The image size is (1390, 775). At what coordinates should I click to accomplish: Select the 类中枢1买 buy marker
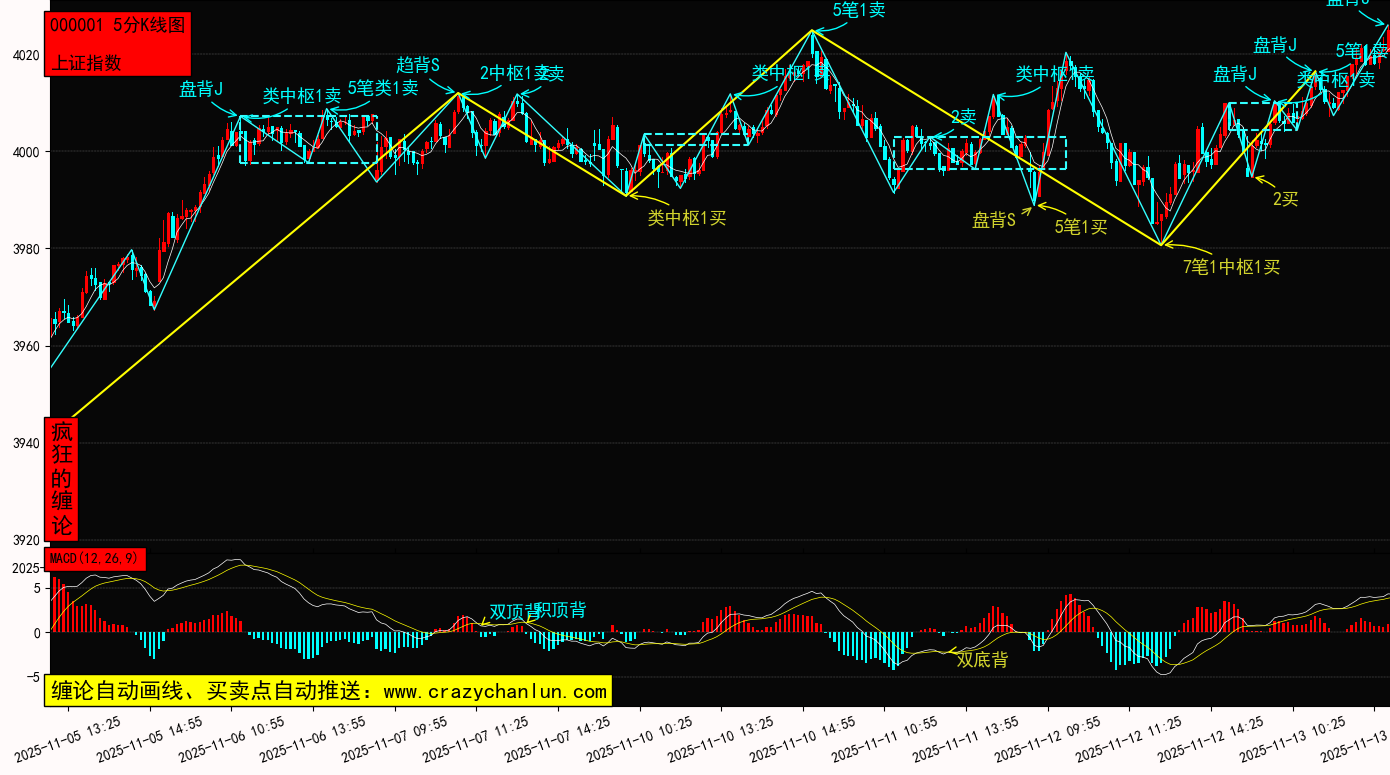[686, 218]
